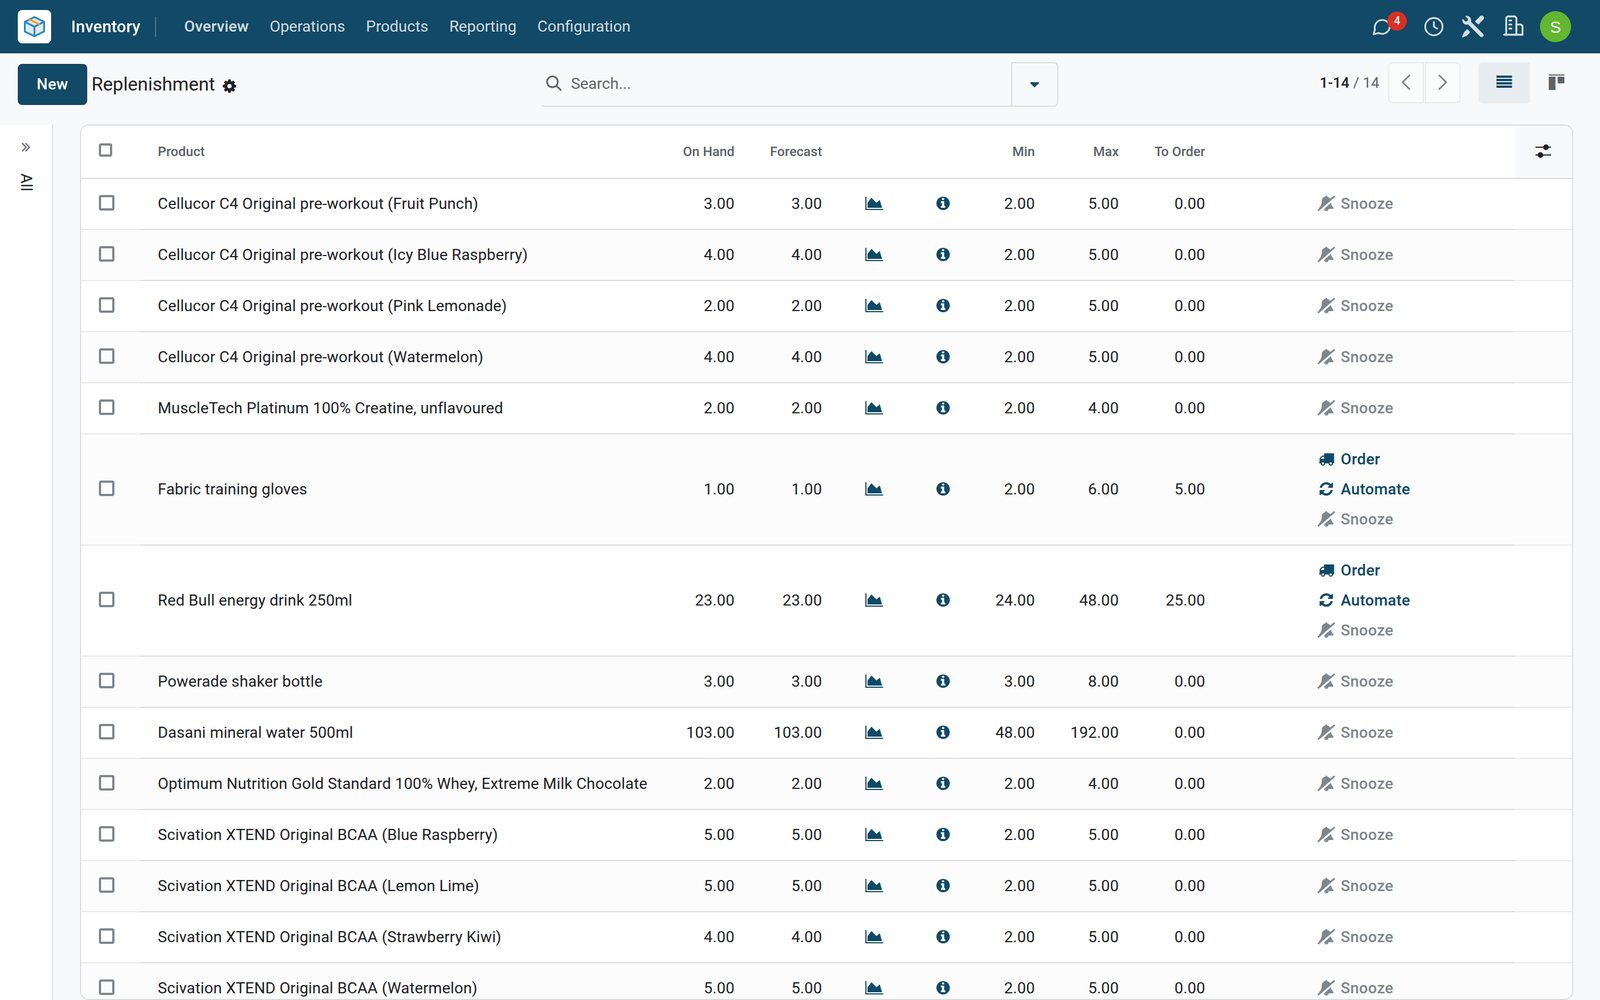Show forecast graph for Scivation XTEND Blue Raspberry
1600x1000 pixels.
click(874, 835)
